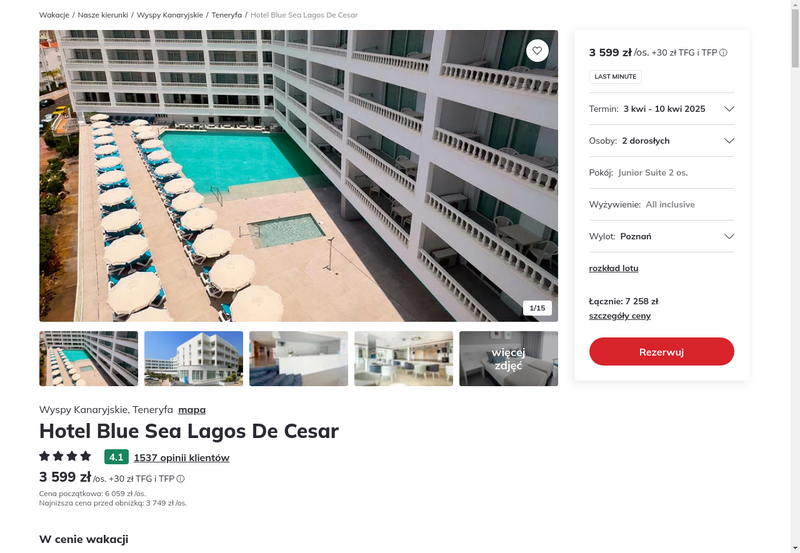The image size is (800, 553).
Task: Open the mapa link
Action: [x=192, y=410]
